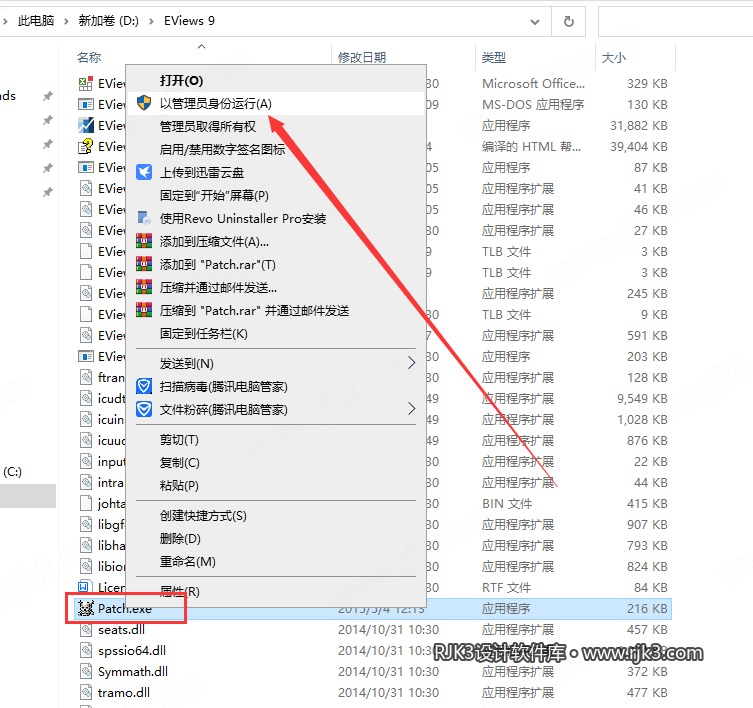
Task: Click the johta BIN file icon
Action: point(86,503)
